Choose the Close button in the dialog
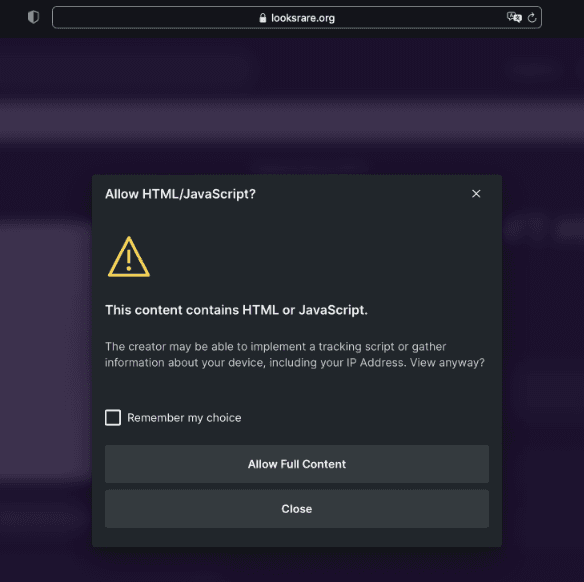 pyautogui.click(x=297, y=509)
